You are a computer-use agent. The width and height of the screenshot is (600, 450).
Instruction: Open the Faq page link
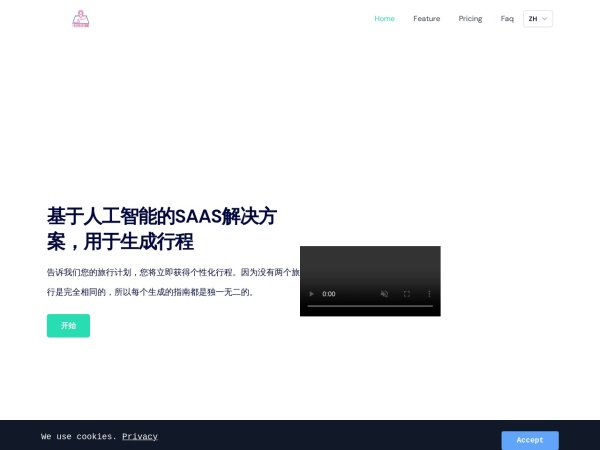pos(507,18)
